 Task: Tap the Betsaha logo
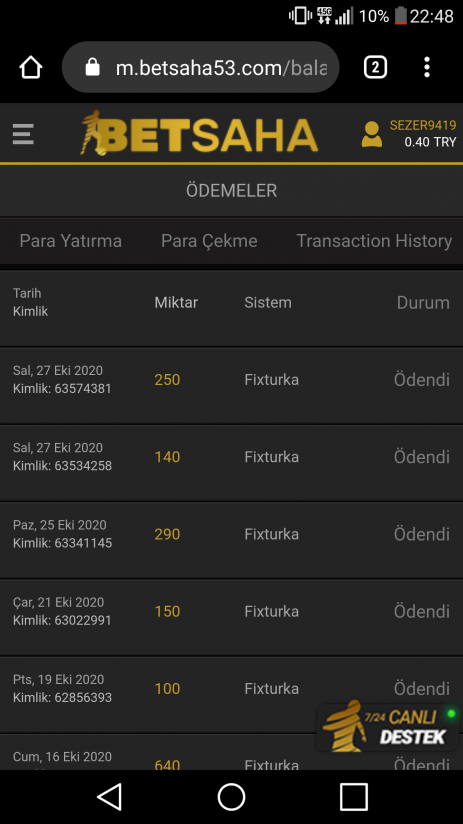pos(199,132)
